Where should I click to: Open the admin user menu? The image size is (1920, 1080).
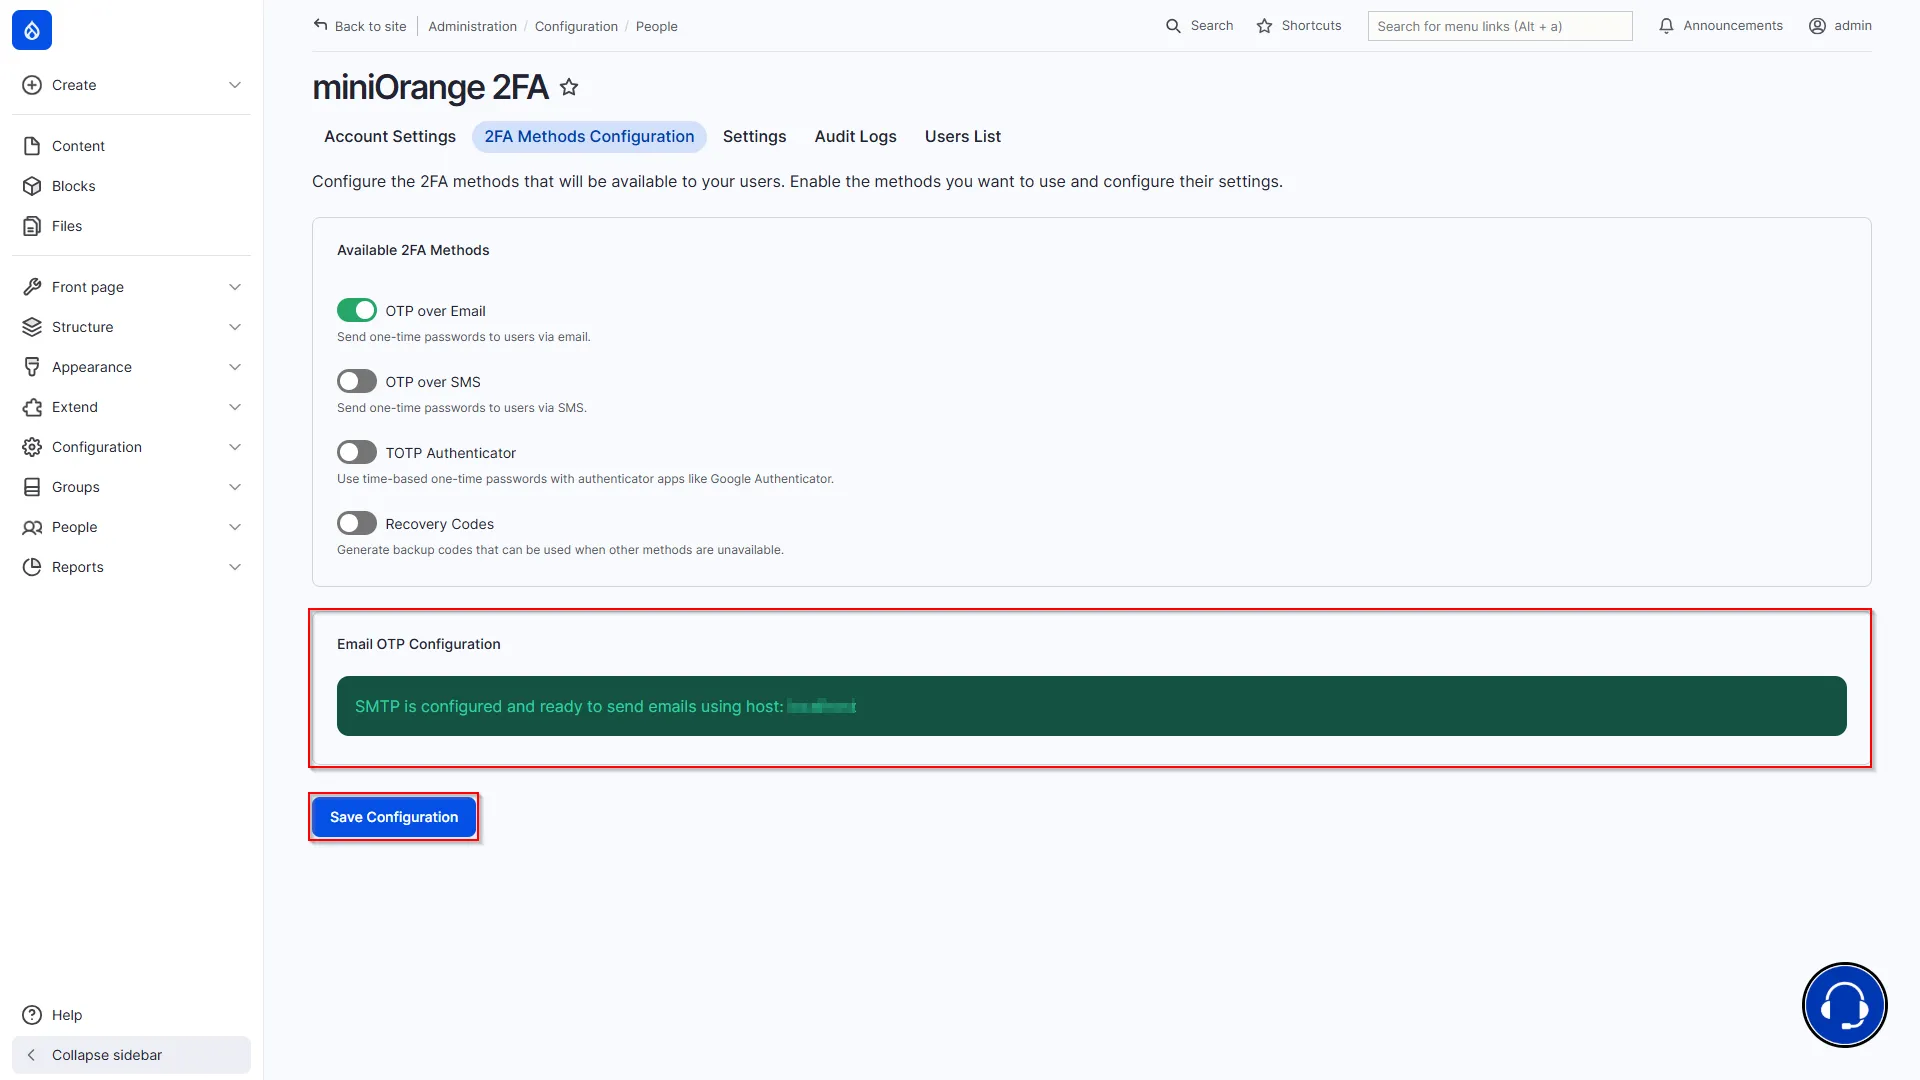coord(1840,26)
